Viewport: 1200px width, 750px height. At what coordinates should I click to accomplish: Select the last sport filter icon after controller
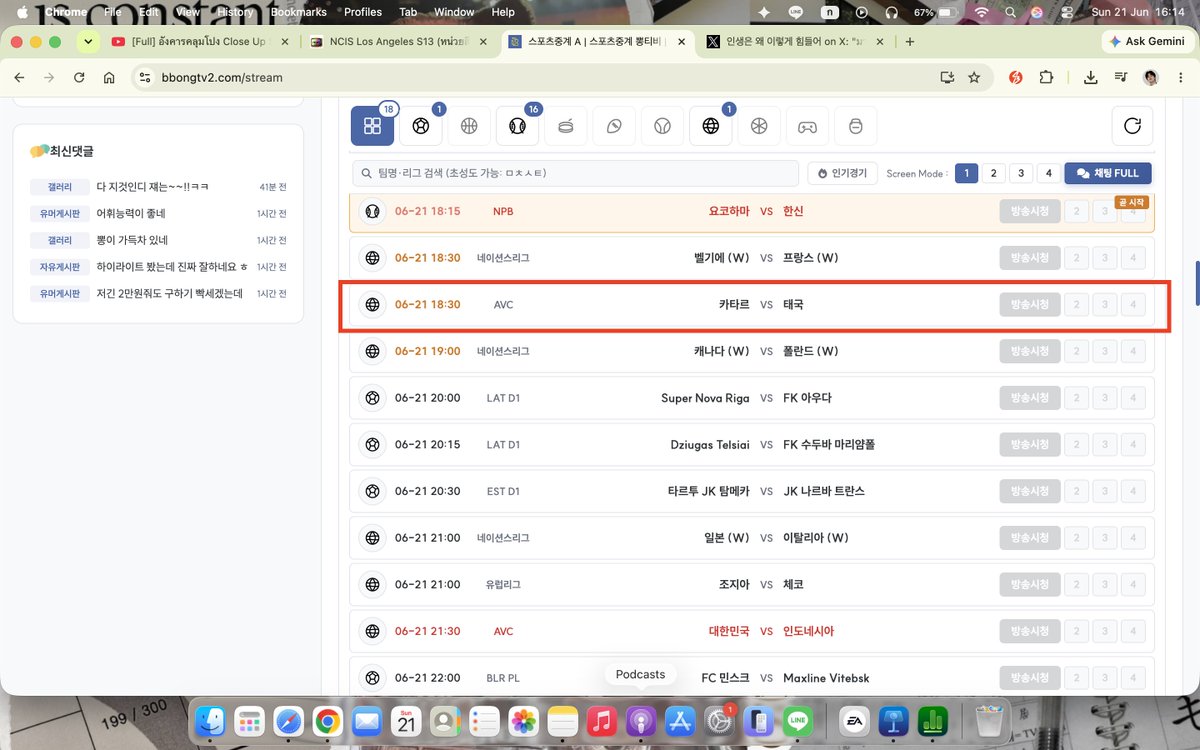(855, 126)
